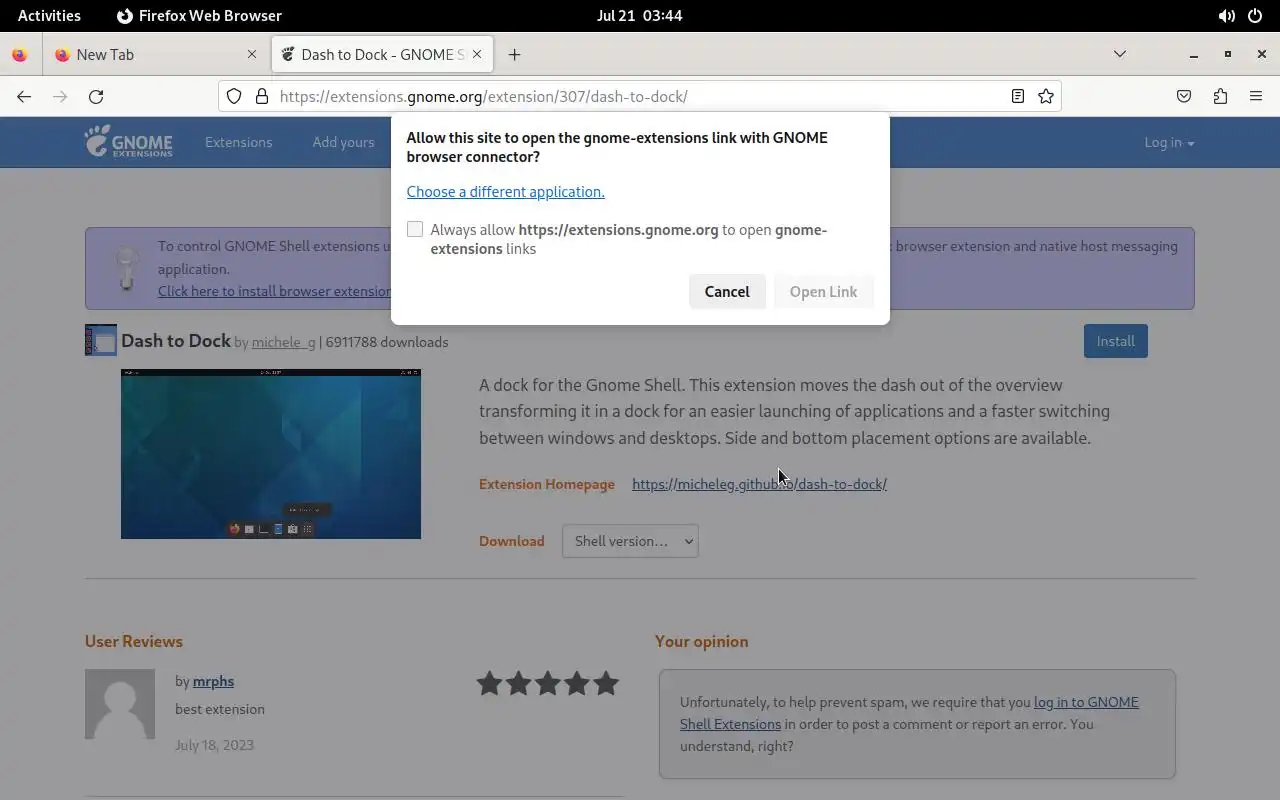
Task: Open the Pocket save icon
Action: [1184, 96]
